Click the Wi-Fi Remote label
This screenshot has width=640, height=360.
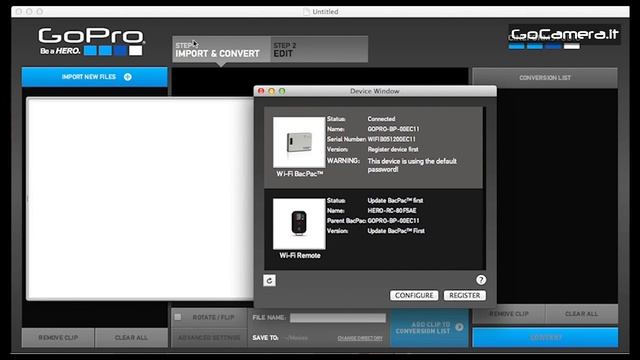click(x=300, y=256)
